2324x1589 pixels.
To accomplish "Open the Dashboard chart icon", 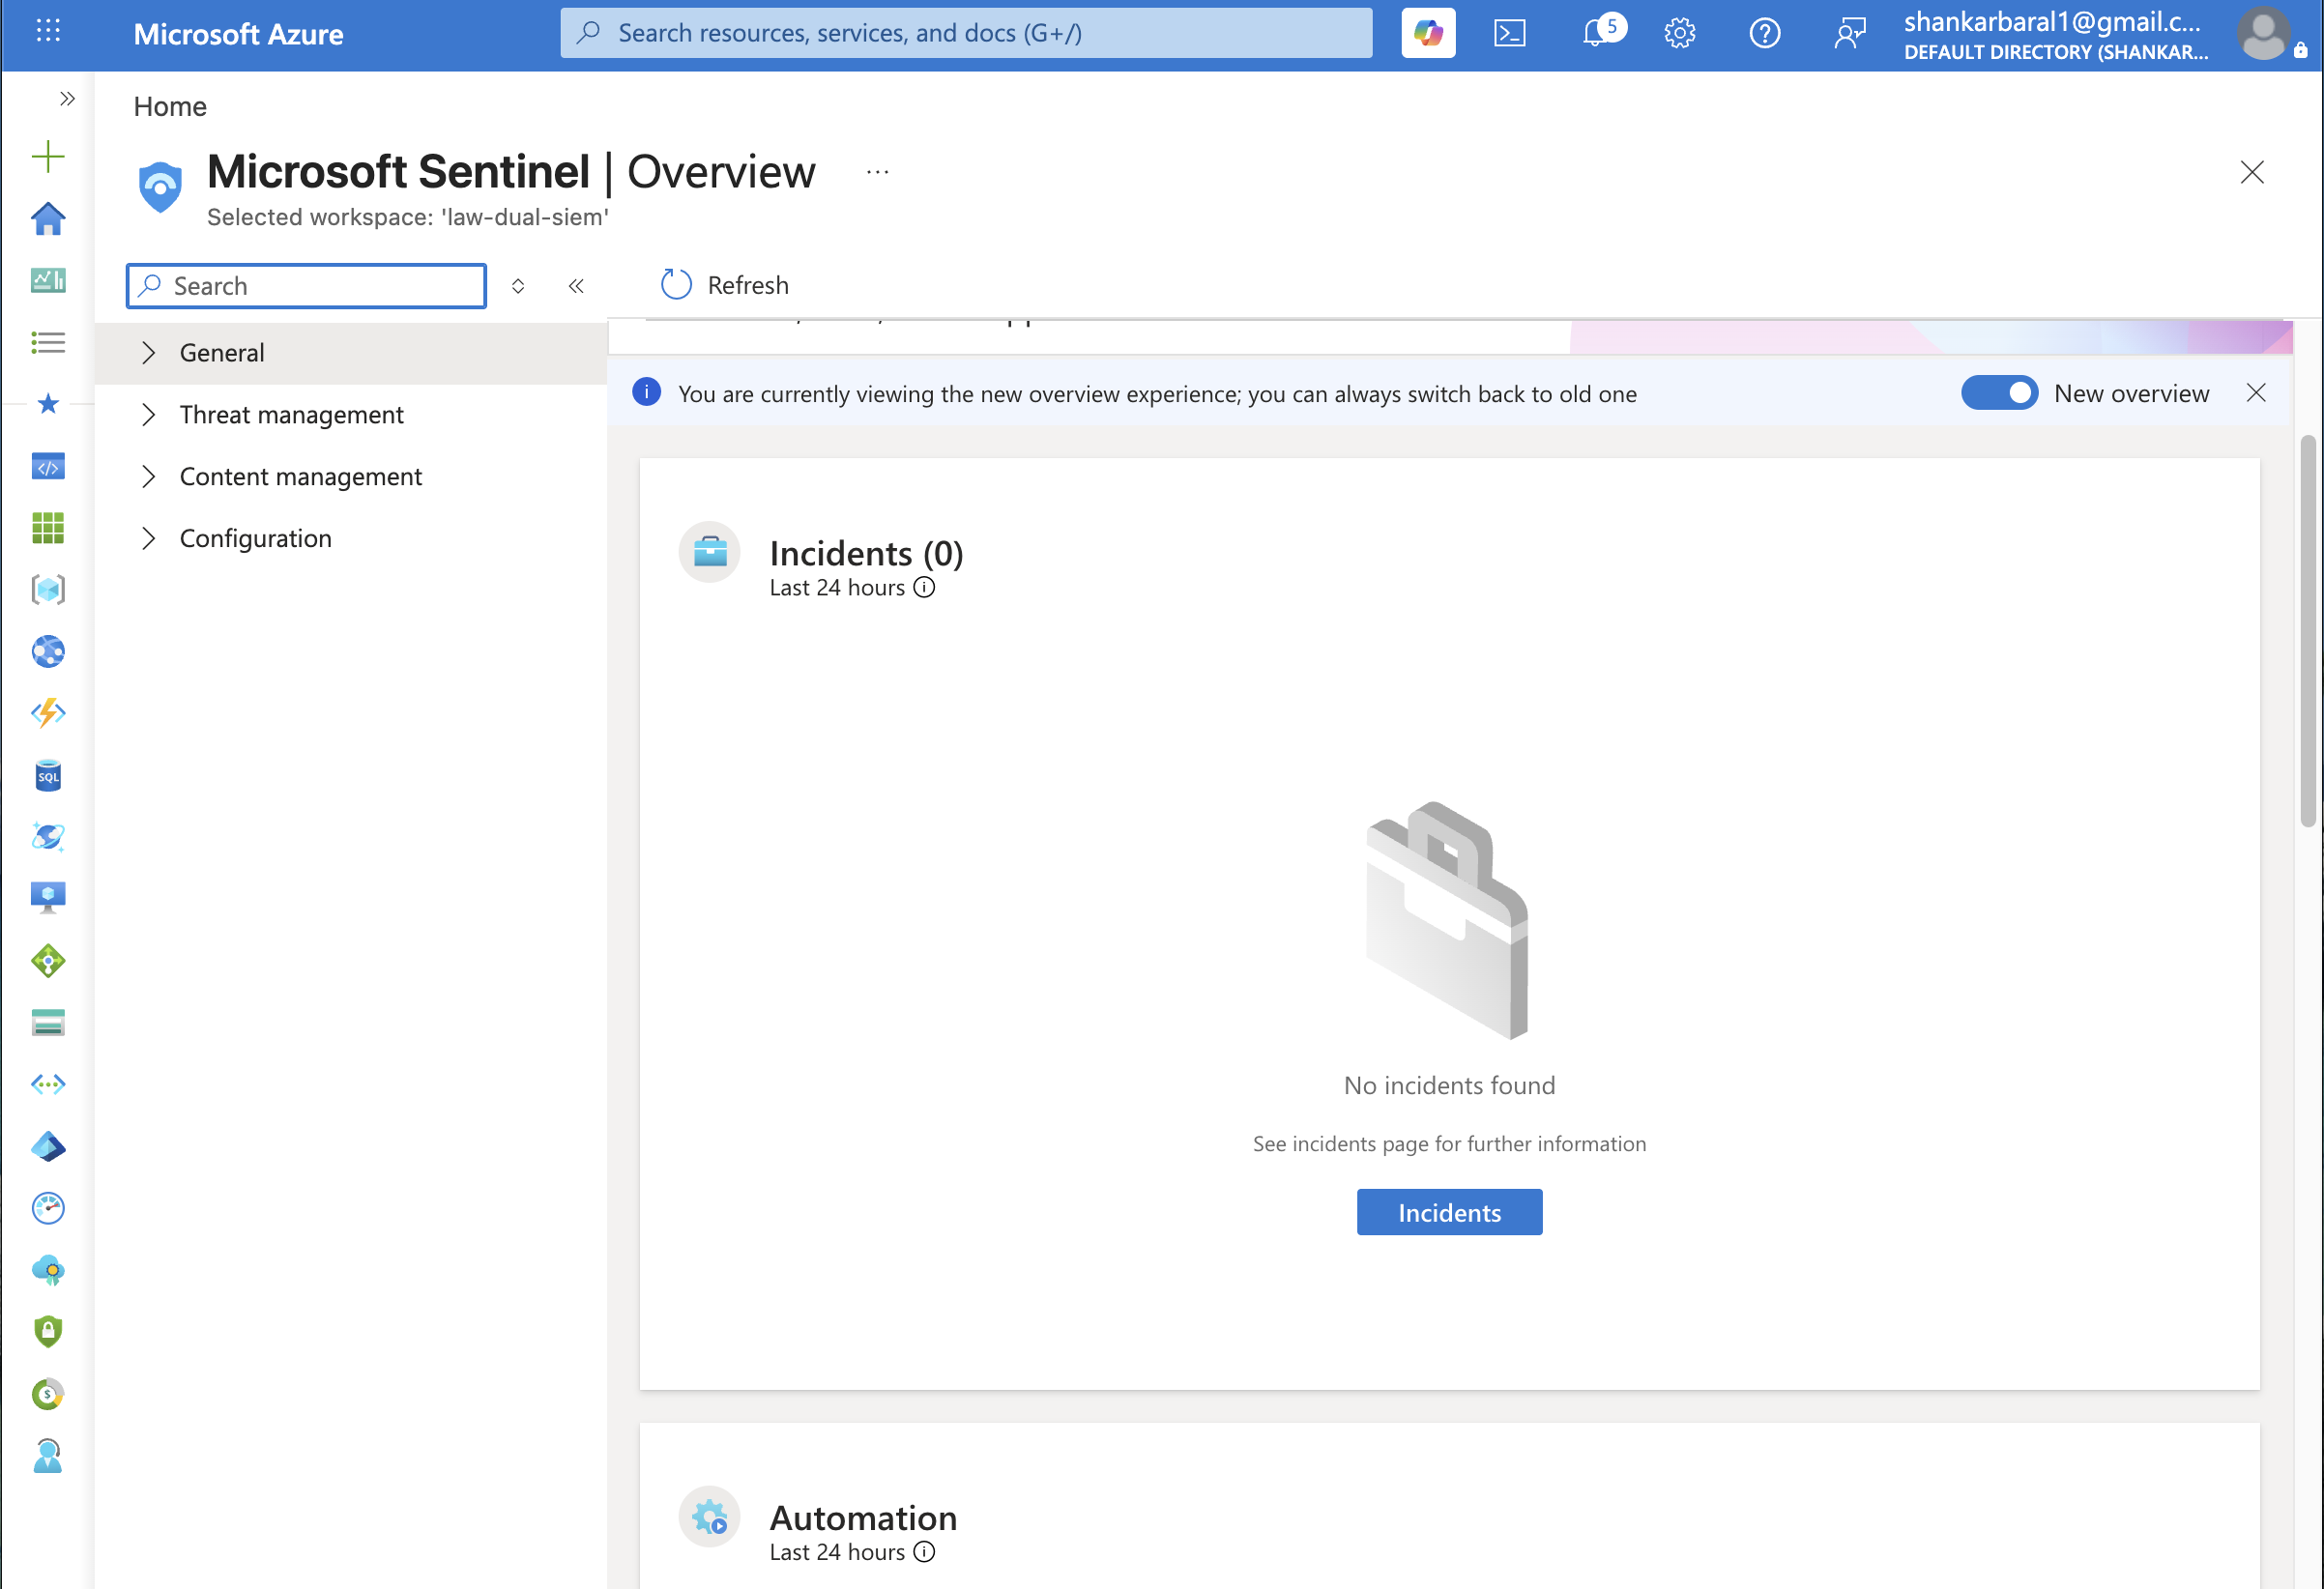I will [48, 281].
